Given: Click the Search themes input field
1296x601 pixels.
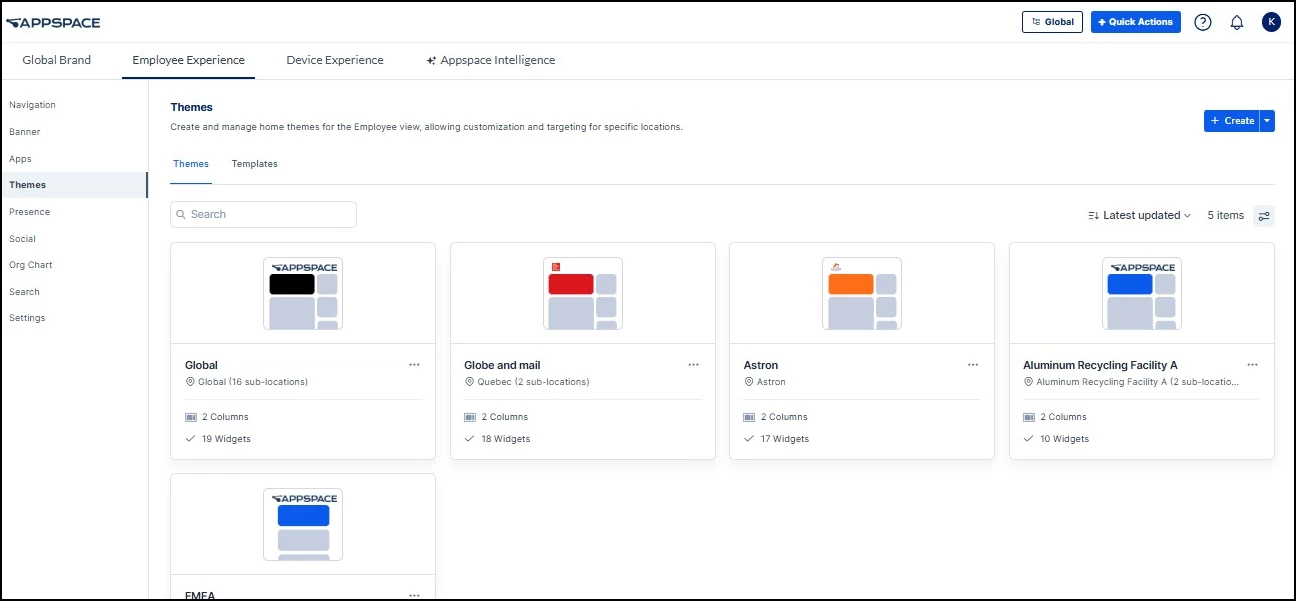Looking at the screenshot, I should (x=263, y=214).
